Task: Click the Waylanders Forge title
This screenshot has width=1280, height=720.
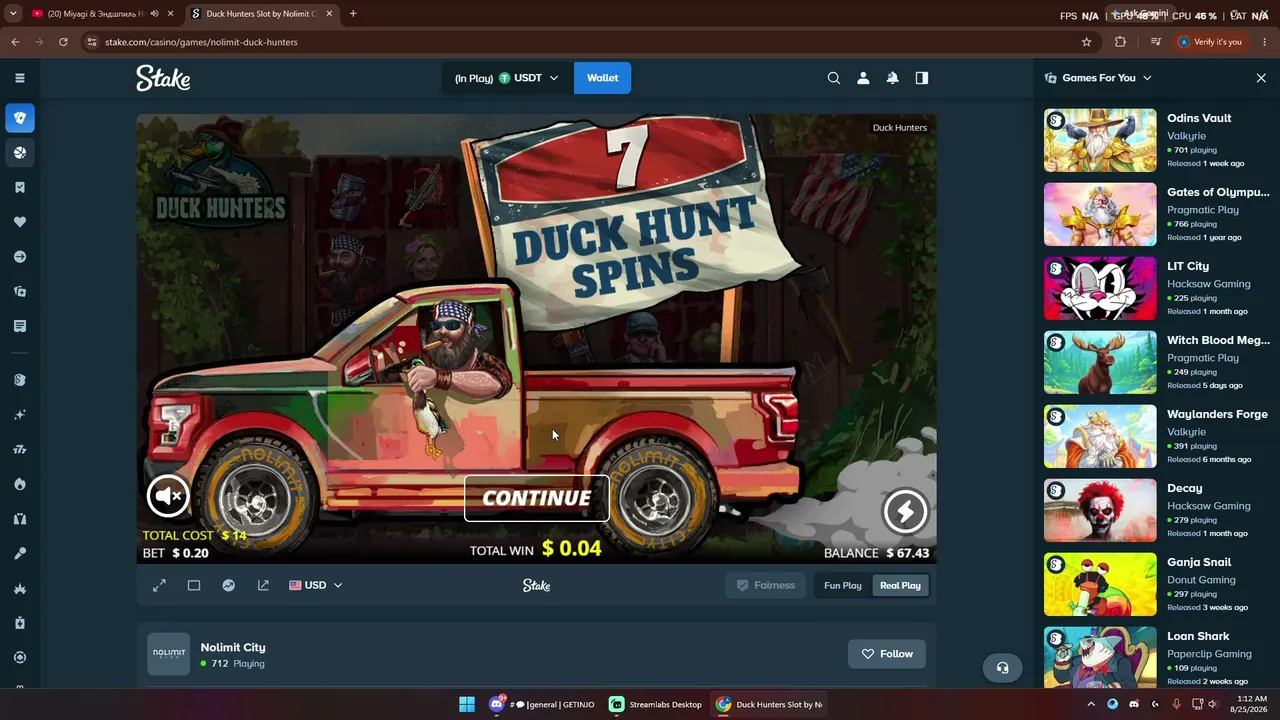Action: tap(1217, 414)
